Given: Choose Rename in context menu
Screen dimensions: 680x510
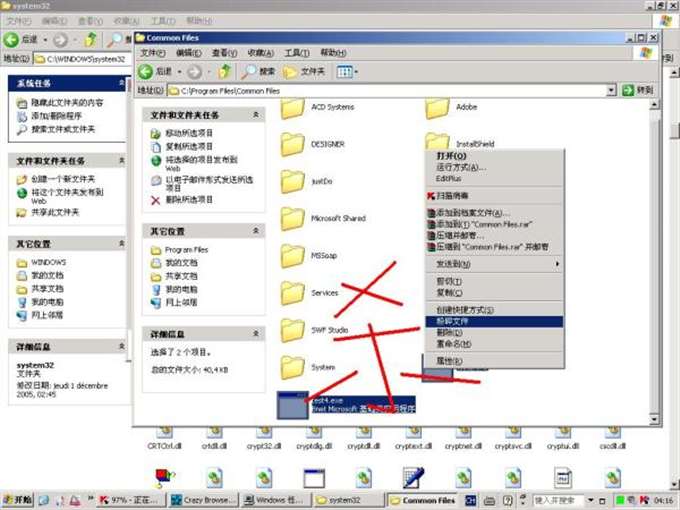Looking at the screenshot, I should (494, 344).
